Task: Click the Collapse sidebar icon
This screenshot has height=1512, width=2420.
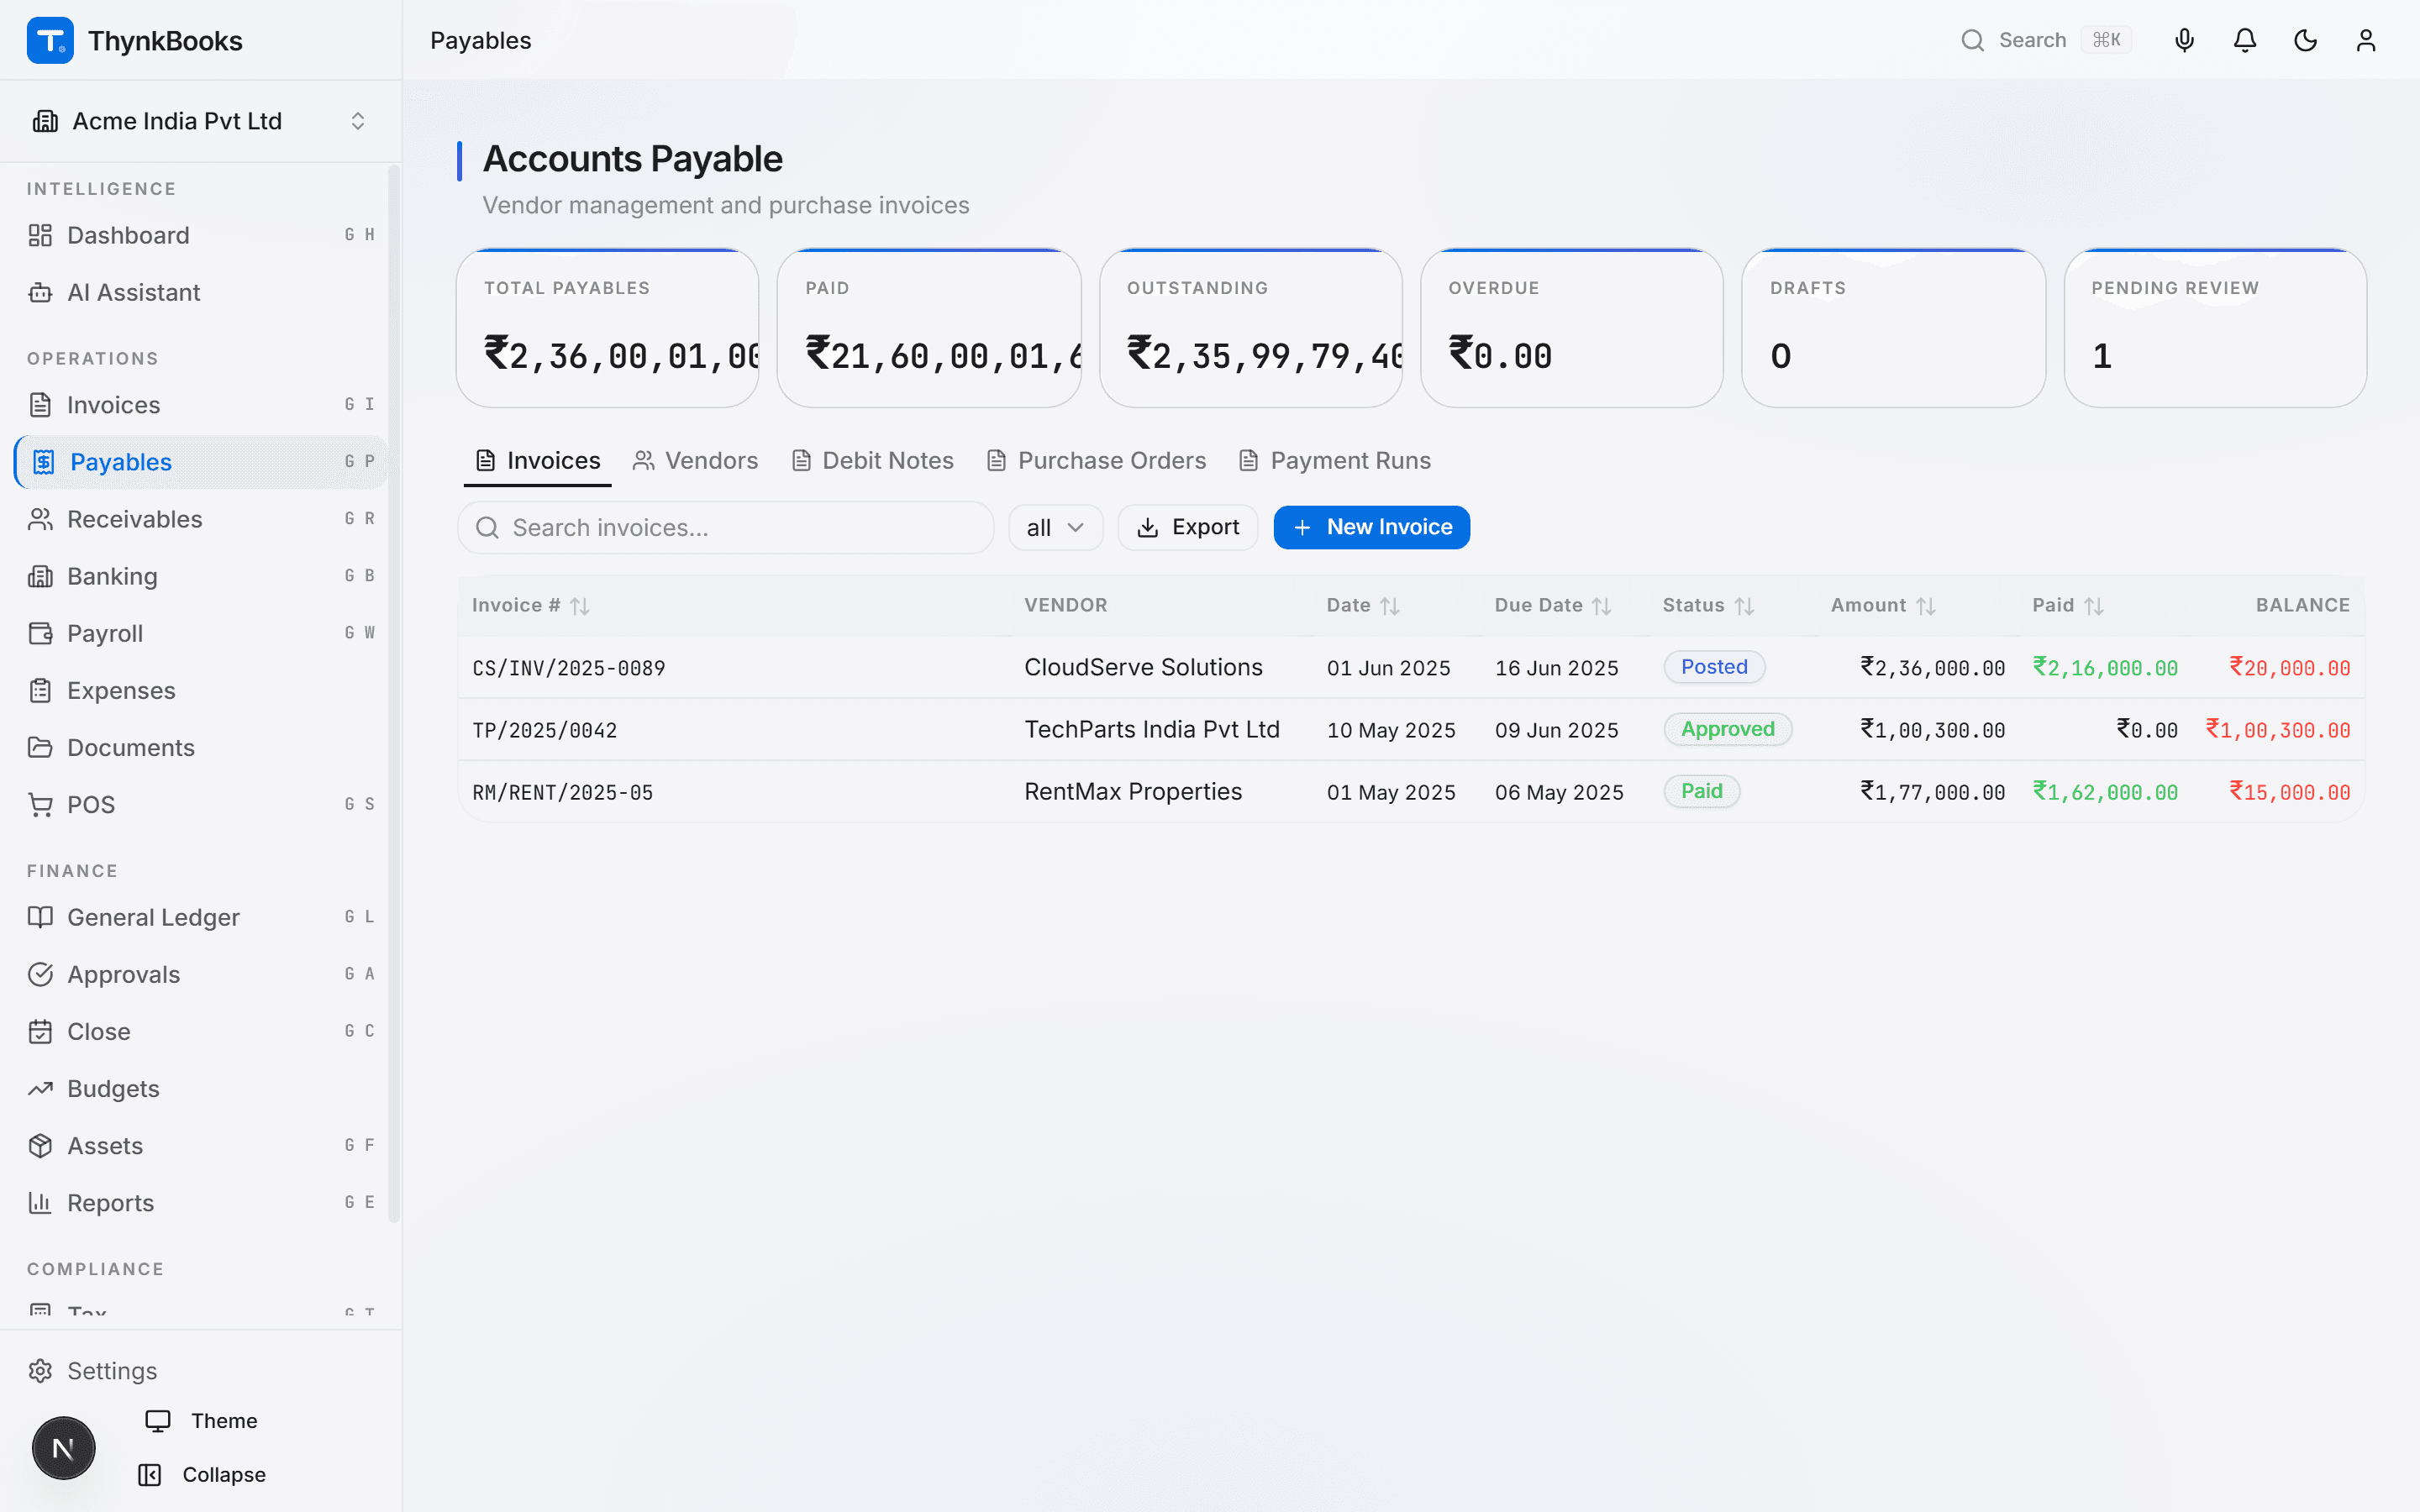Action: coord(150,1474)
